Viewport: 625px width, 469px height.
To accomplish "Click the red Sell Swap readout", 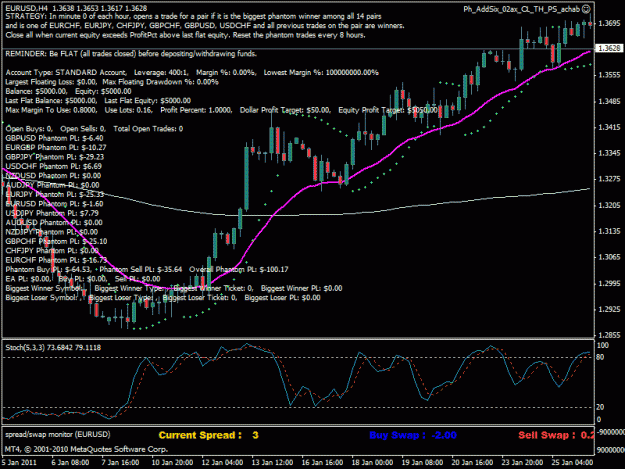I will 556,435.
